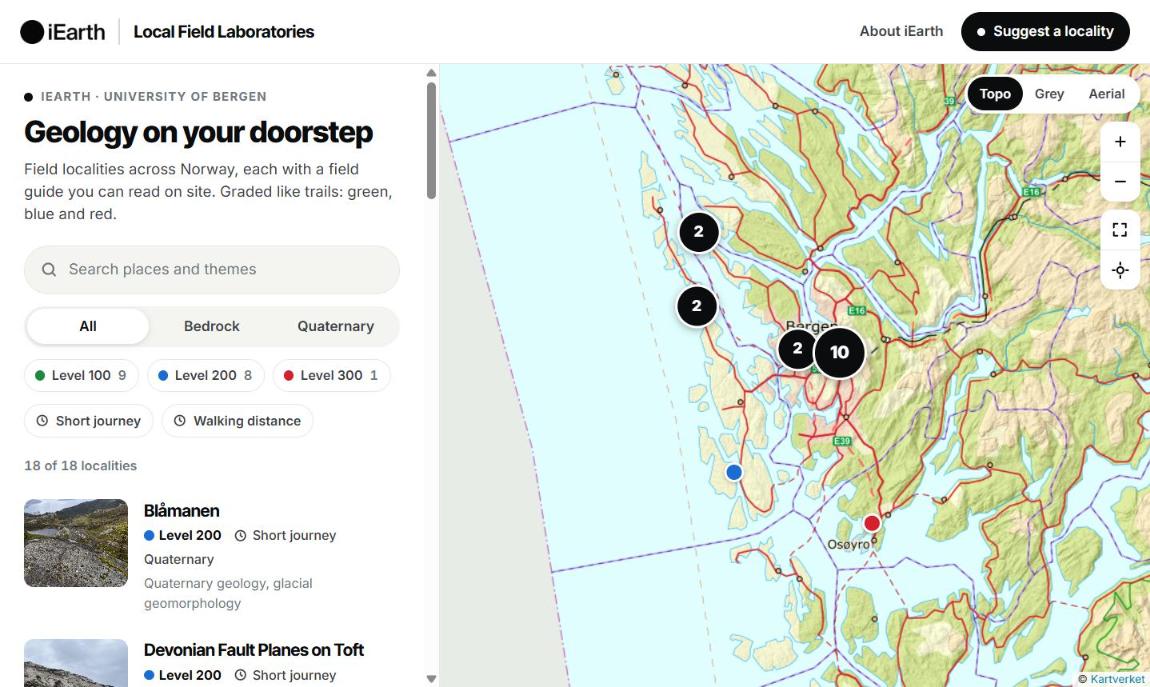
Task: Expand the western coast cluster labeled 2
Action: coord(697,306)
